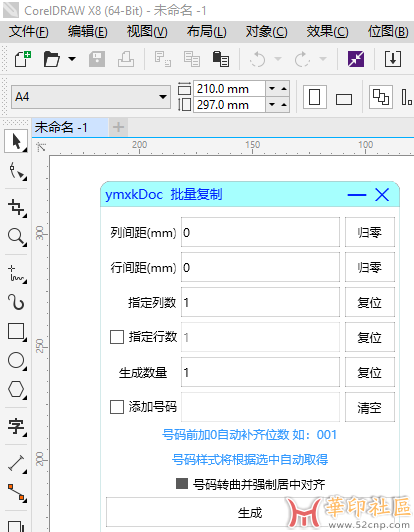Viewport: 414px width, 532px height.
Task: Click the Copy icon in toolbar
Action: [x=192, y=59]
